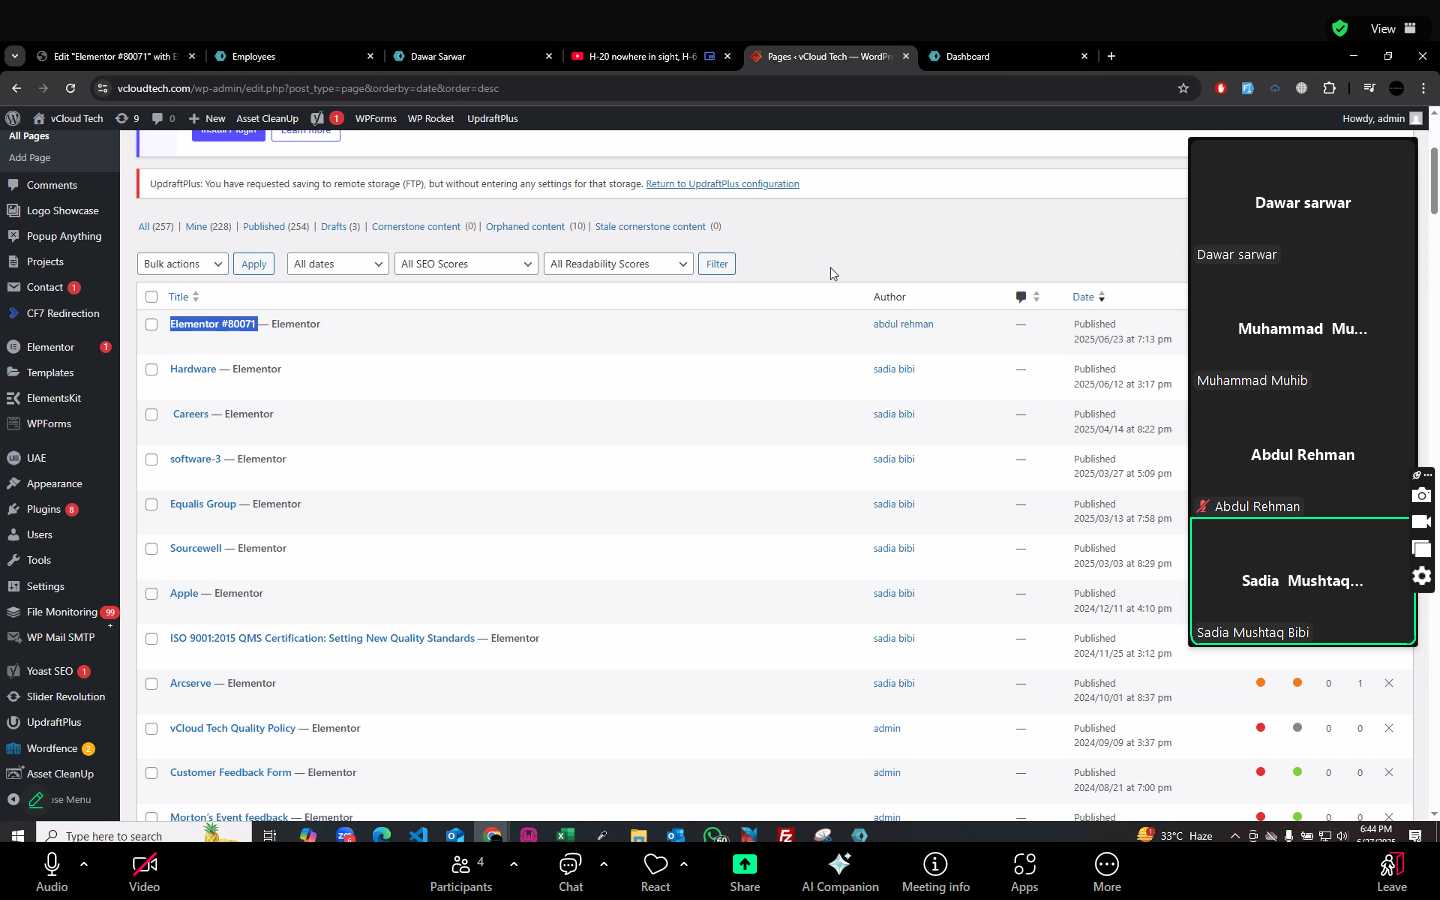1440x900 pixels.
Task: Tick the checkbox for Elementor #80071
Action: click(151, 324)
